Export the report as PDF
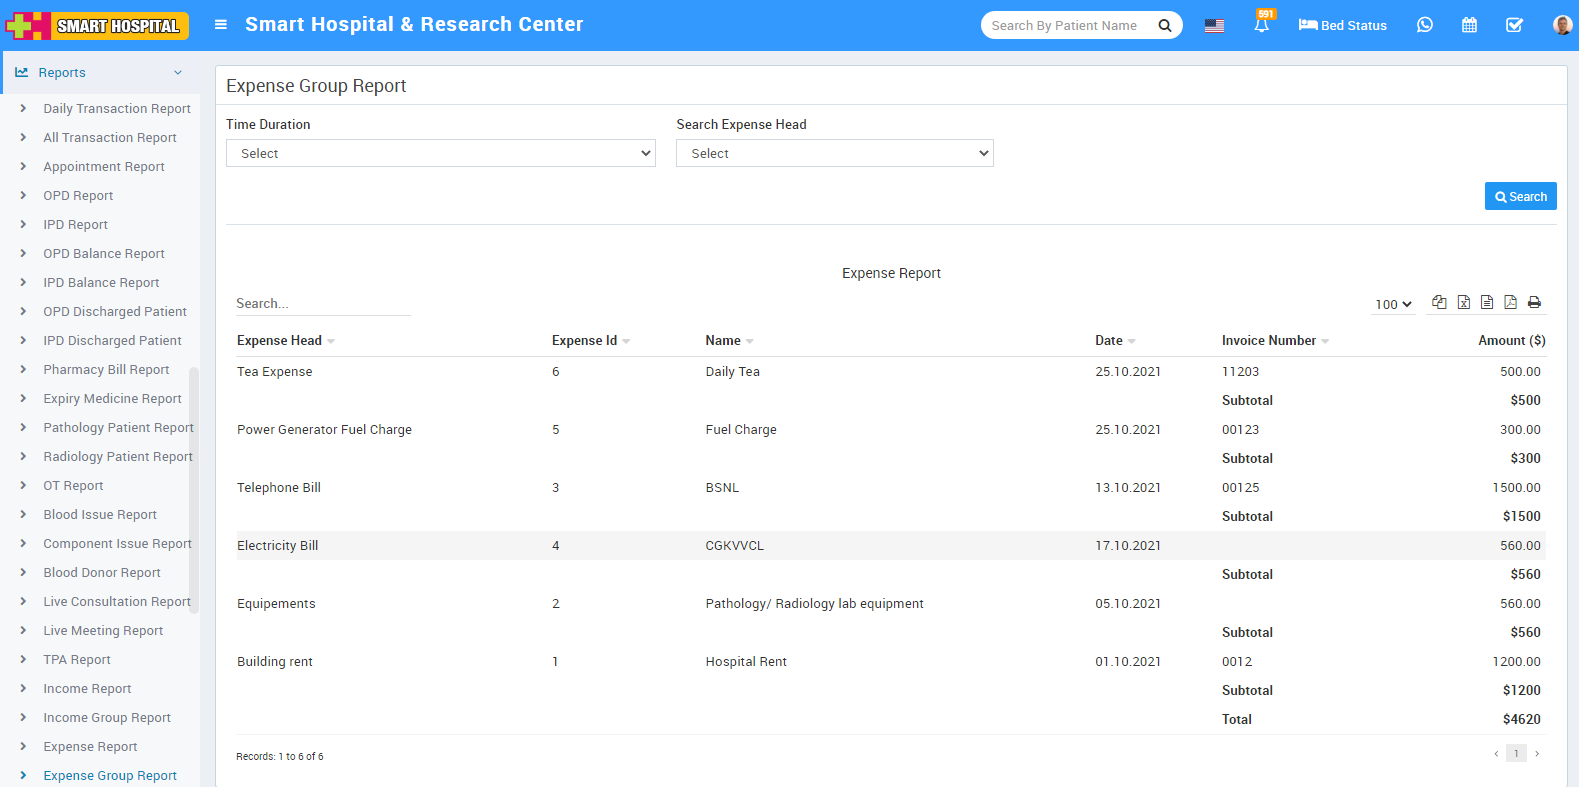This screenshot has width=1579, height=787. [x=1510, y=302]
